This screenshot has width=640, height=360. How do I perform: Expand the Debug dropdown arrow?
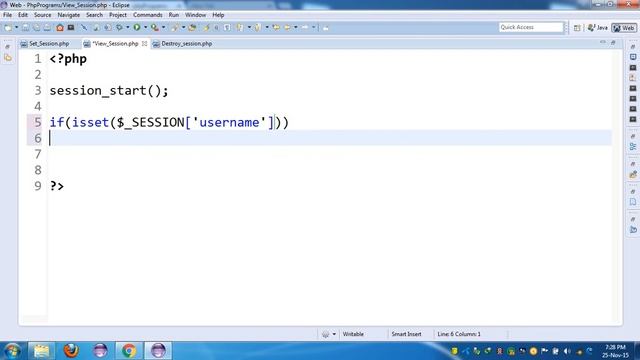[127, 28]
